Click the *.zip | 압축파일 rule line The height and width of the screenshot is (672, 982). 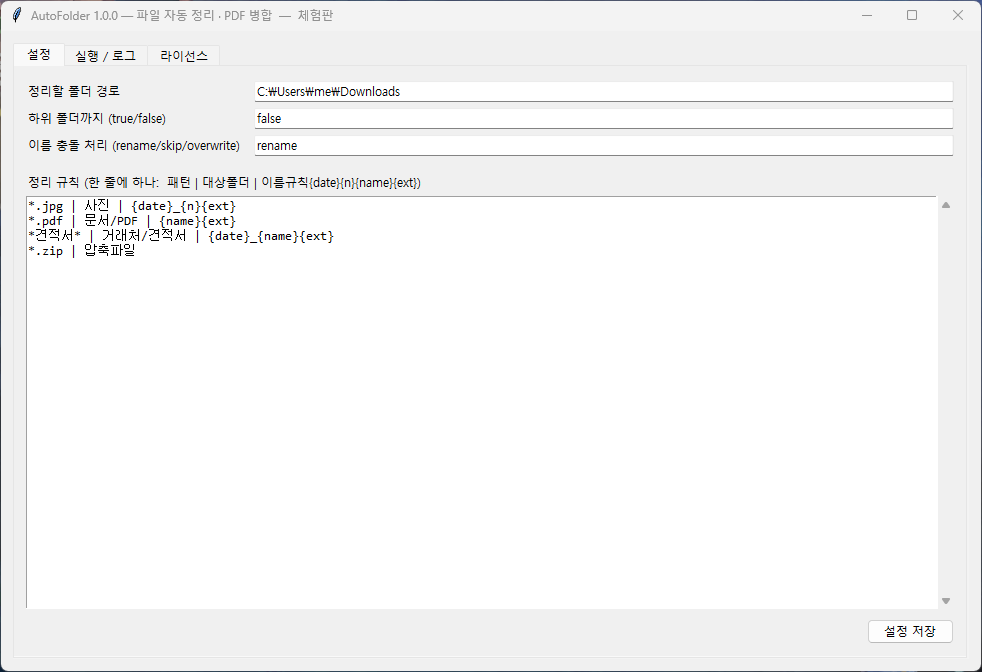[82, 251]
